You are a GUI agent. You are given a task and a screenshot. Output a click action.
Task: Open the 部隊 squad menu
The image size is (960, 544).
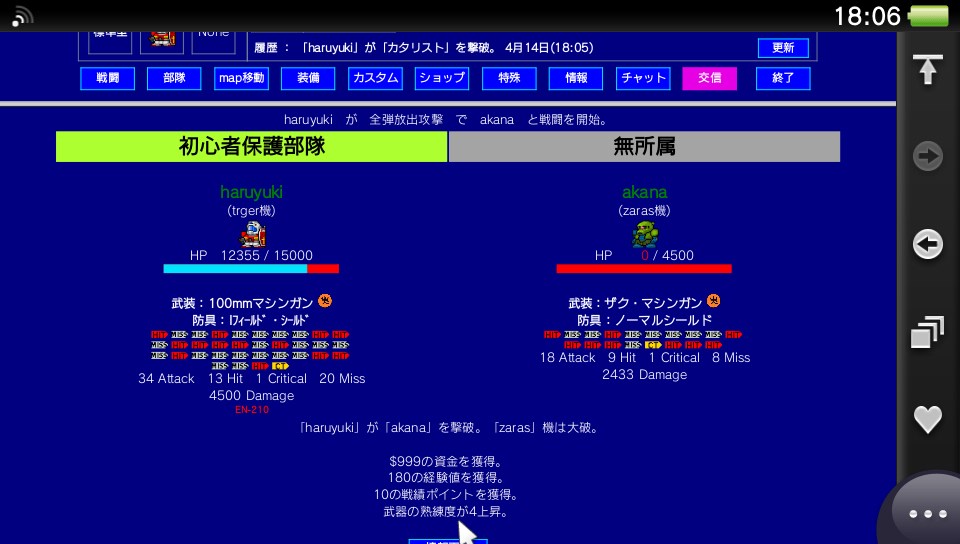[174, 78]
